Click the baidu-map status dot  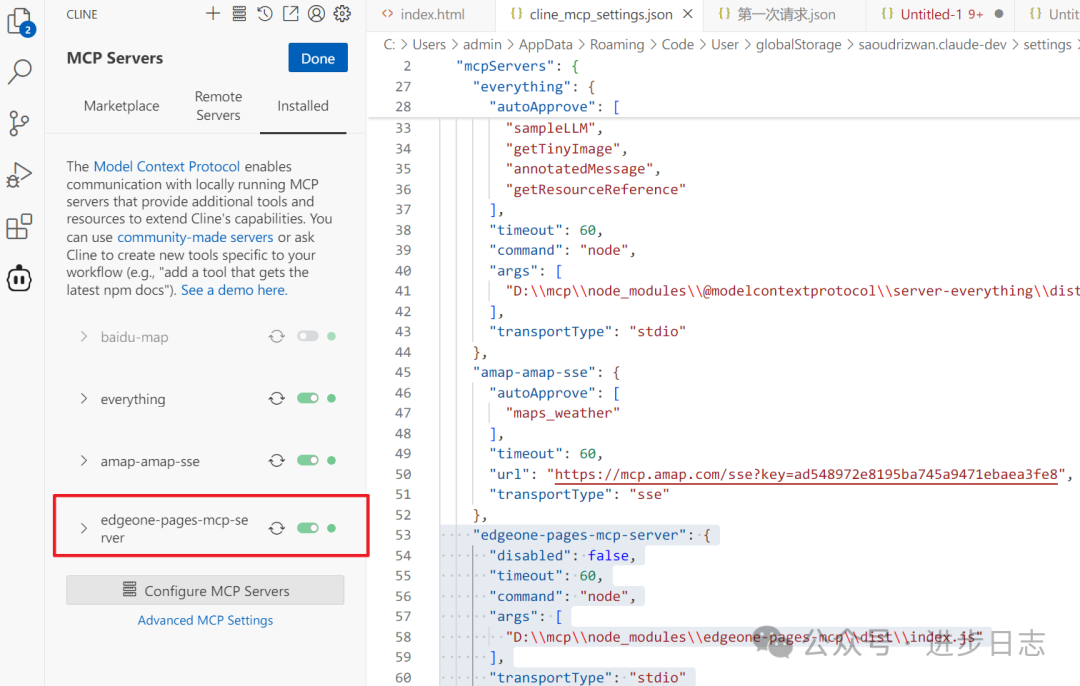(332, 336)
